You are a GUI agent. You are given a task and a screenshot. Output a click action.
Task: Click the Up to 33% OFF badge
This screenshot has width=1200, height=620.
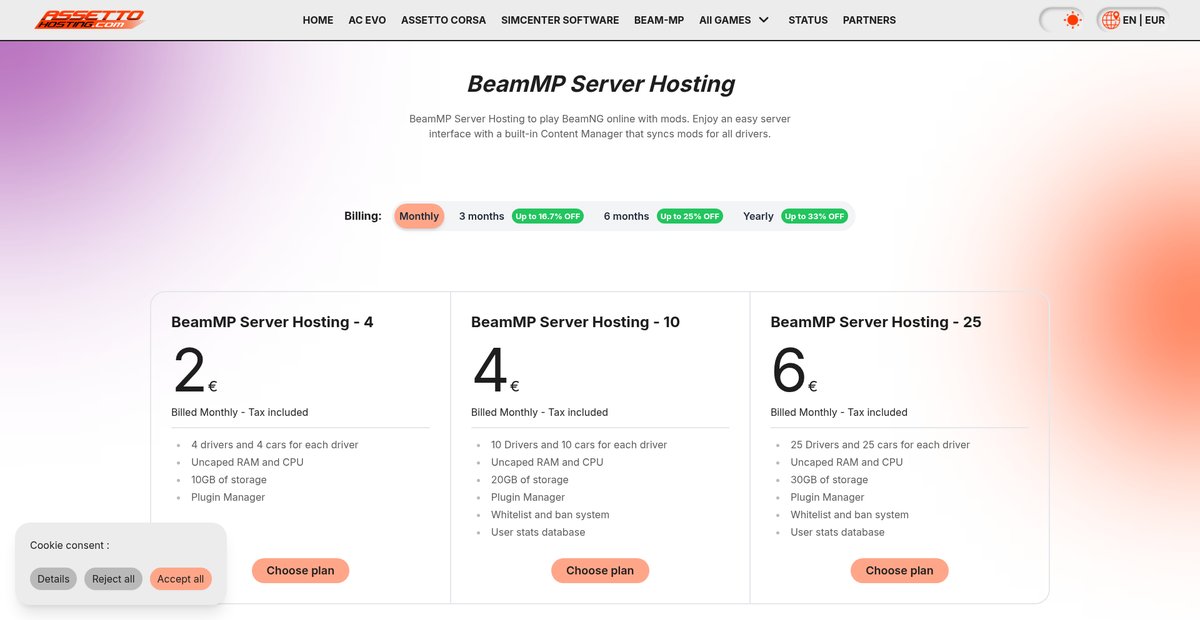[815, 216]
